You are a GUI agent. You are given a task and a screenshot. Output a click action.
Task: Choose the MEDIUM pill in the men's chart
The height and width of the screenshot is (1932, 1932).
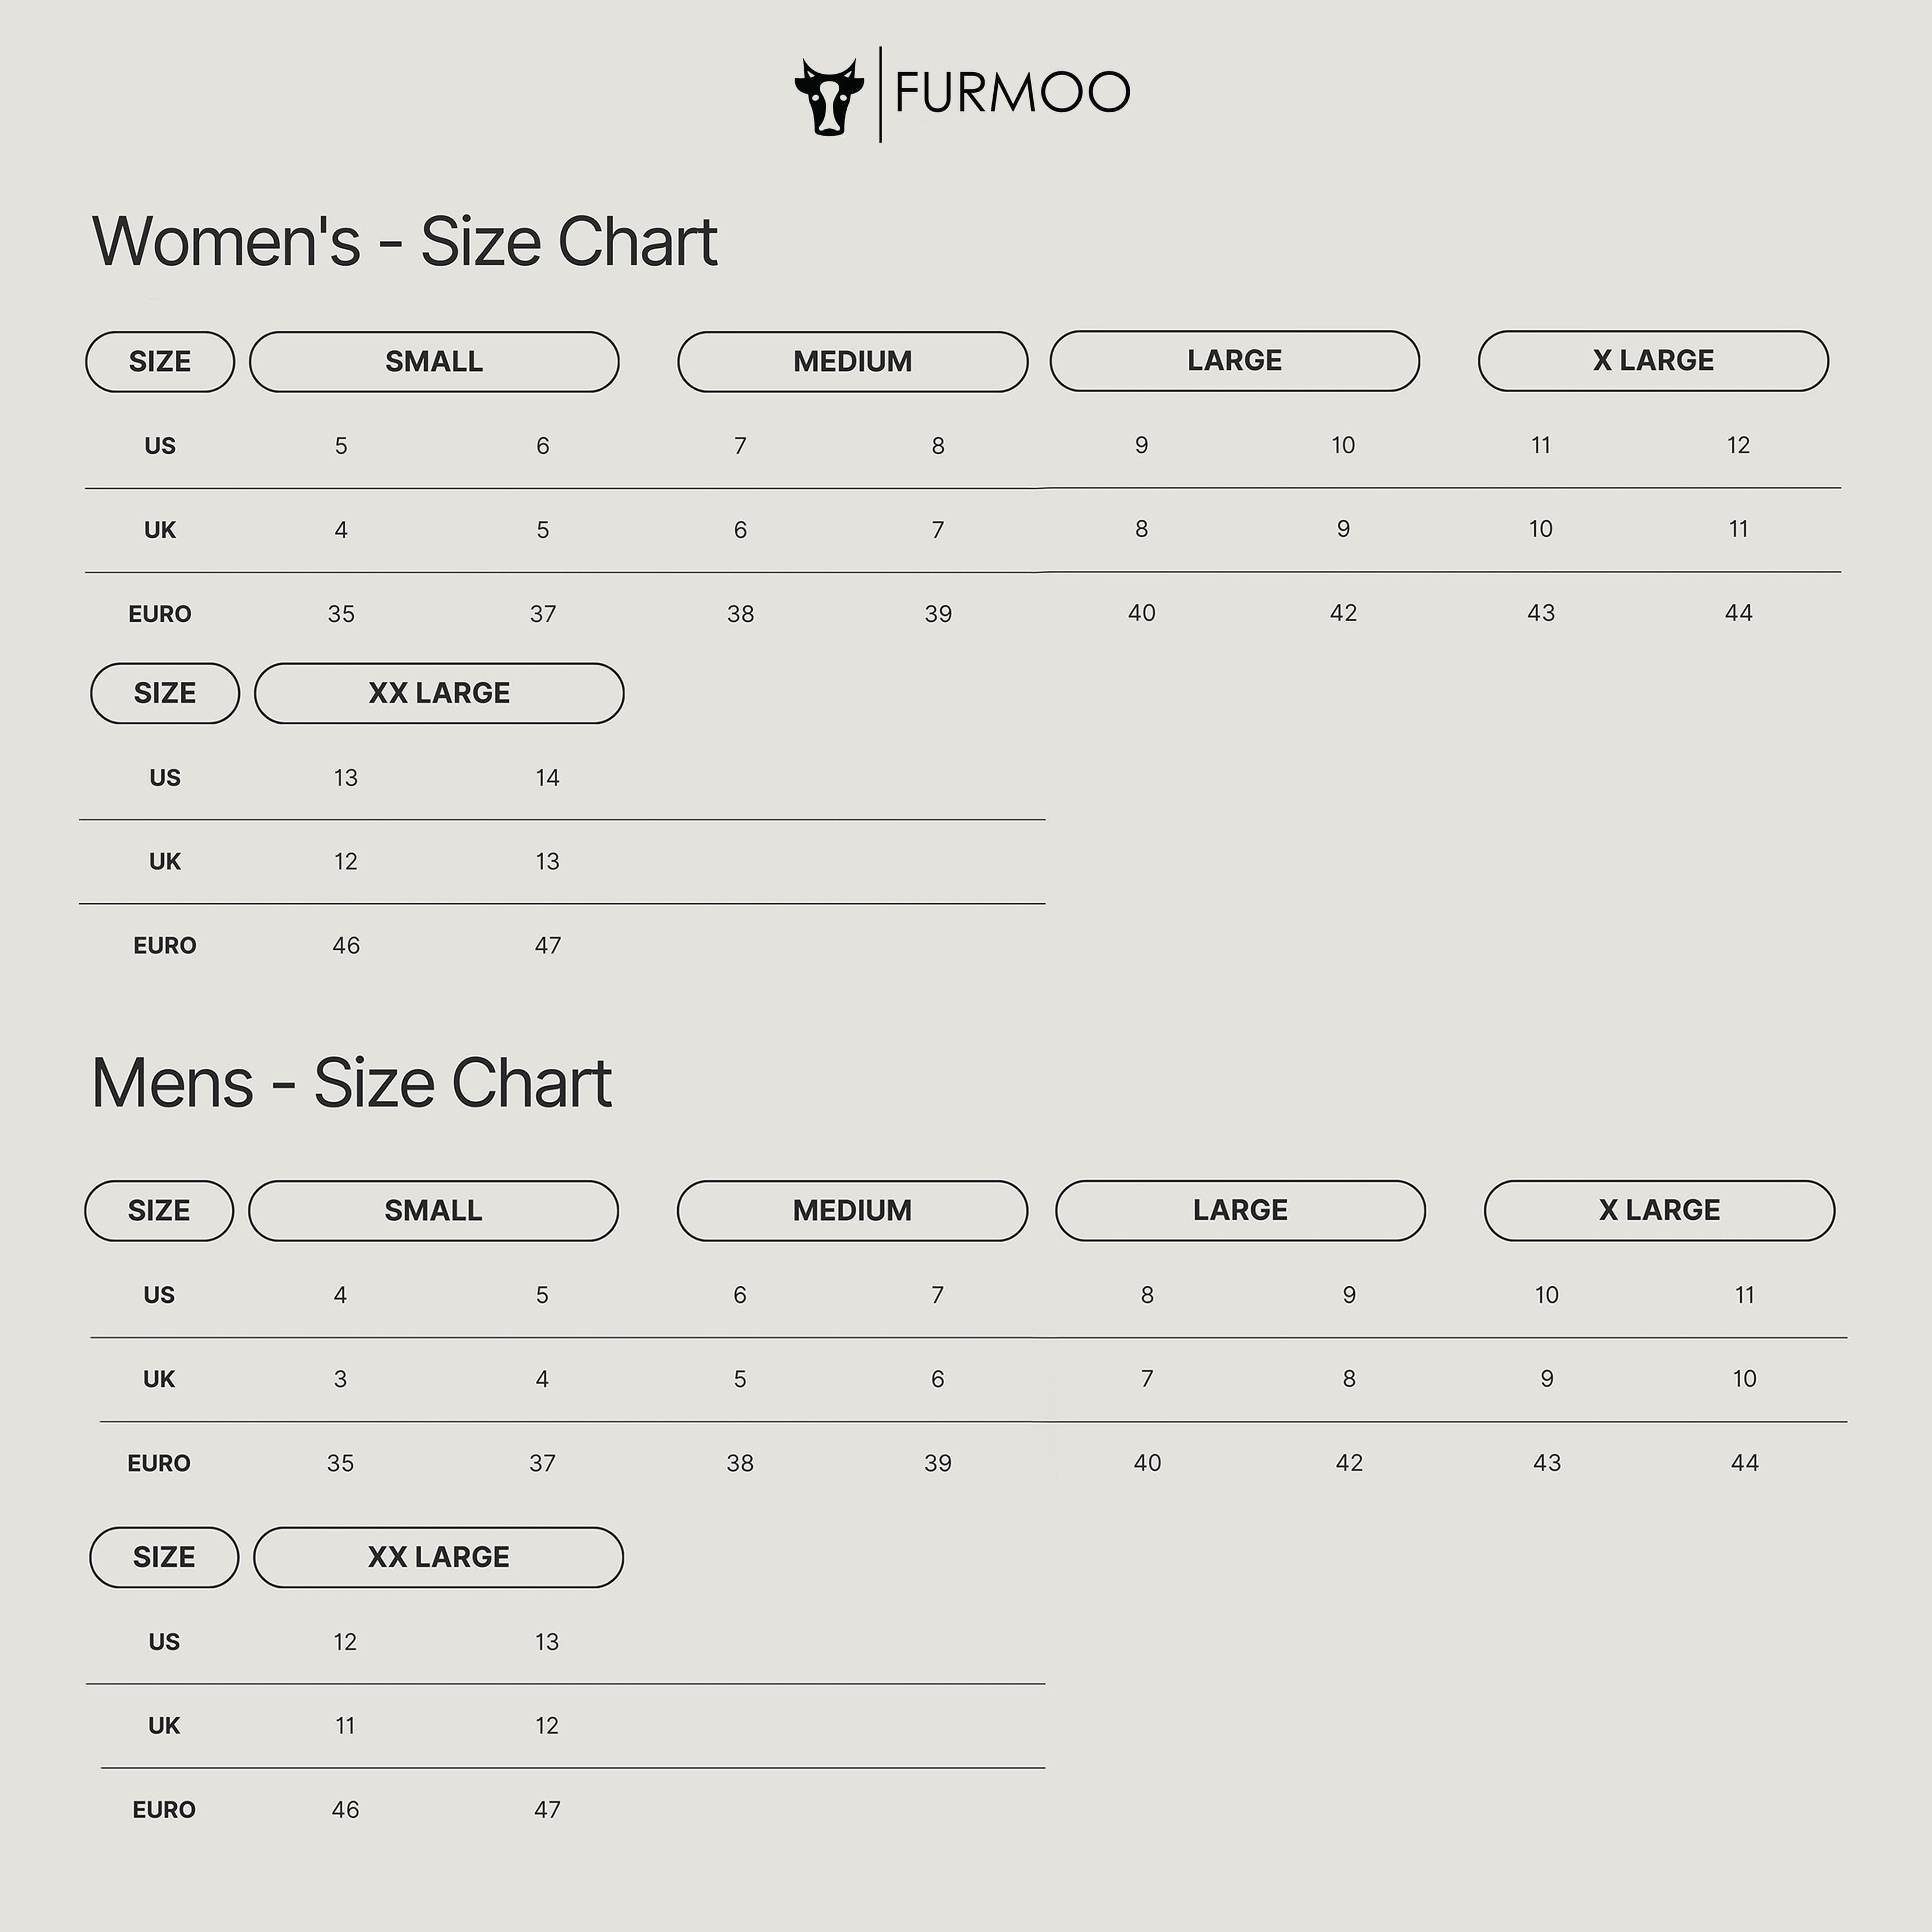[x=852, y=1211]
